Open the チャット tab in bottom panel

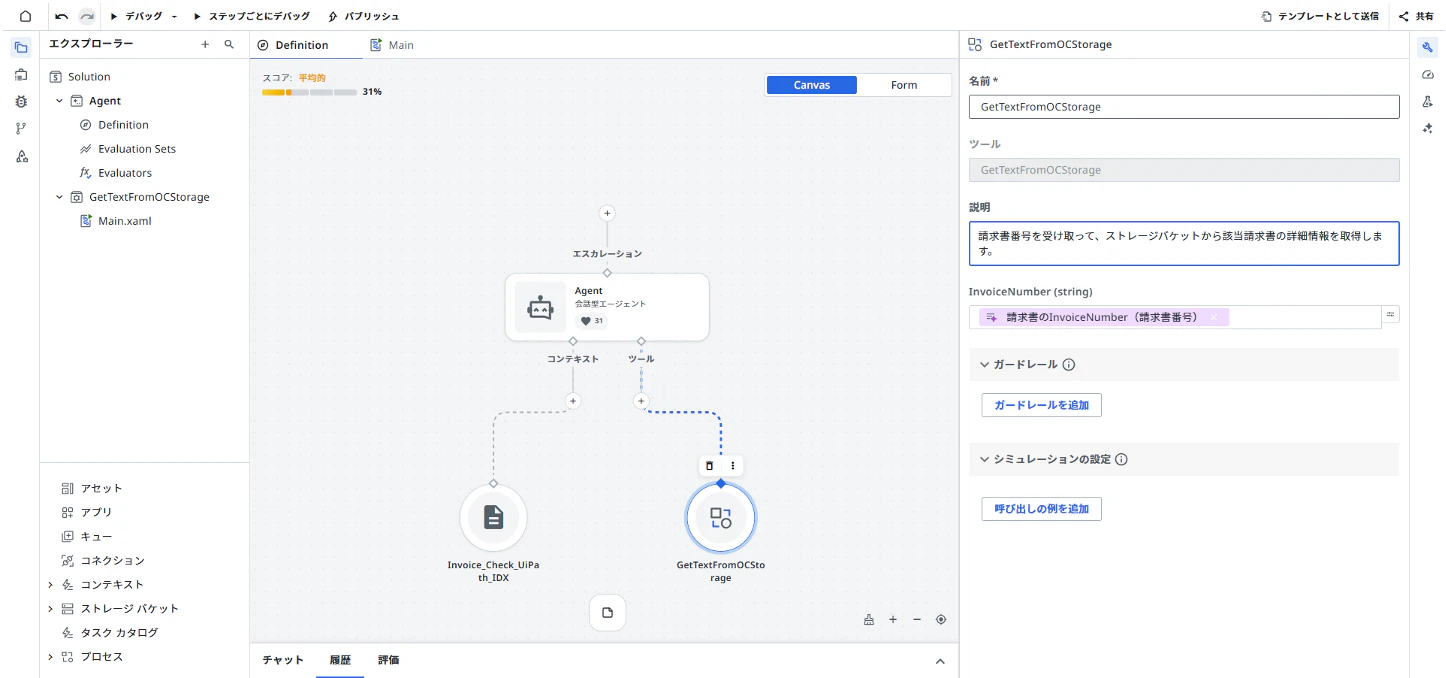(283, 660)
